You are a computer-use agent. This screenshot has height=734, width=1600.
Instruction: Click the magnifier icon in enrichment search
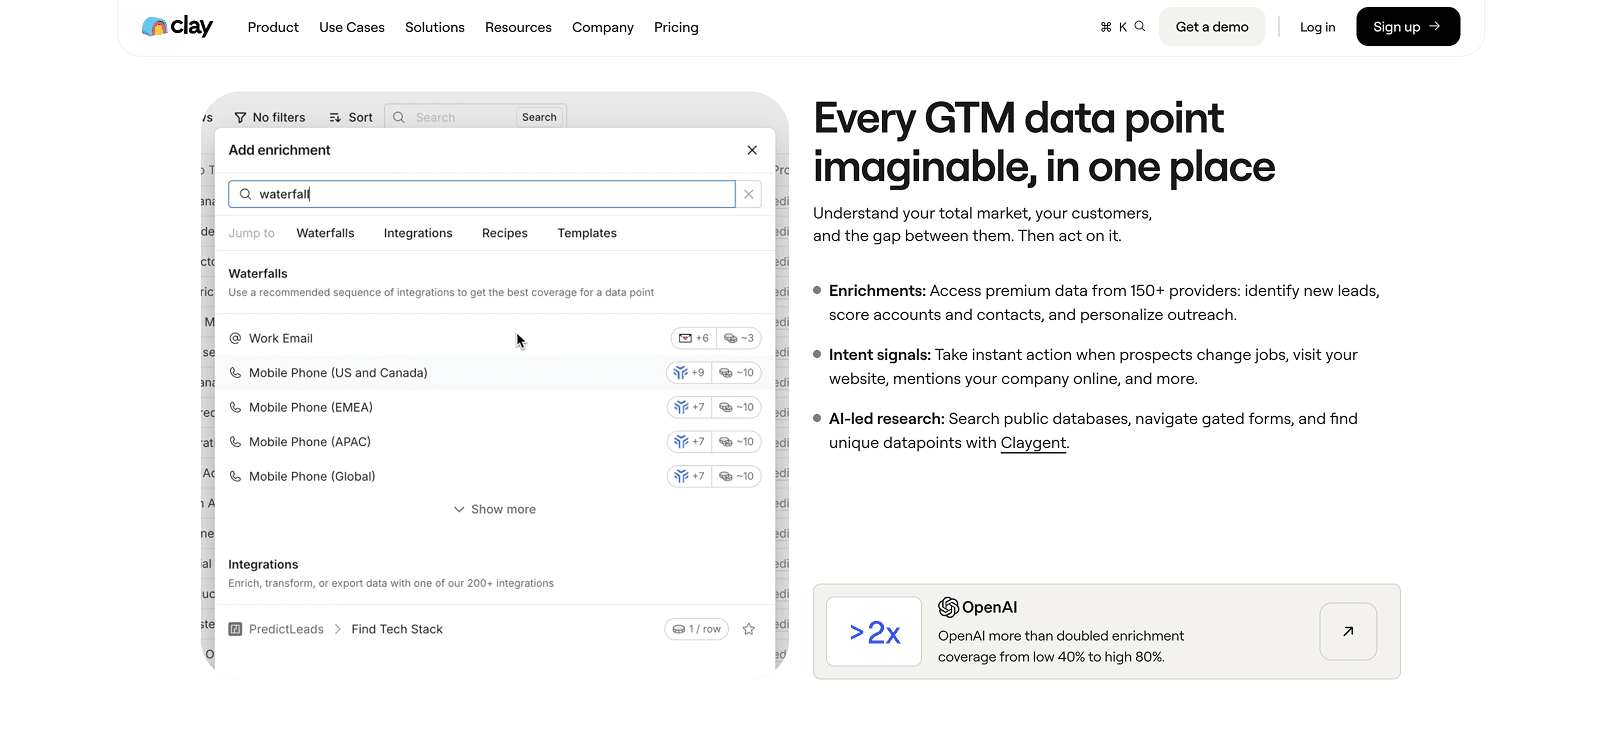[x=245, y=194]
